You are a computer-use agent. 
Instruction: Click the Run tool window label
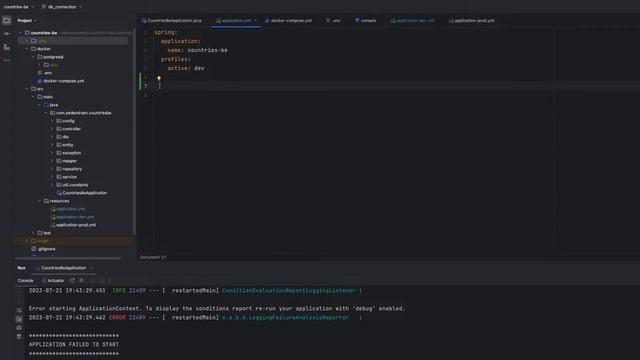(22, 268)
